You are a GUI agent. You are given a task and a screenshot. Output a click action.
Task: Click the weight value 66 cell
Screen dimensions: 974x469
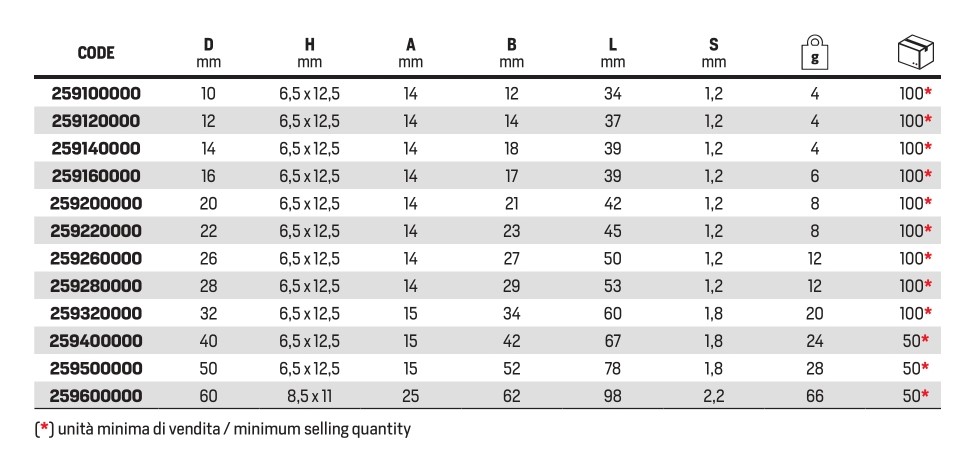pyautogui.click(x=815, y=396)
